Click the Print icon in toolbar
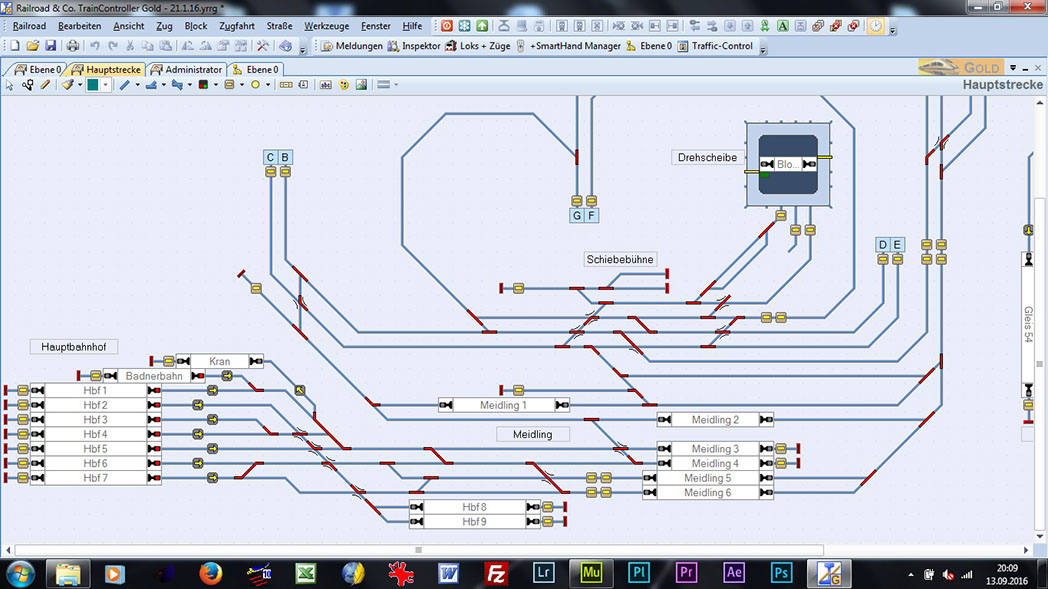Viewport: 1048px width, 589px height. coord(73,46)
